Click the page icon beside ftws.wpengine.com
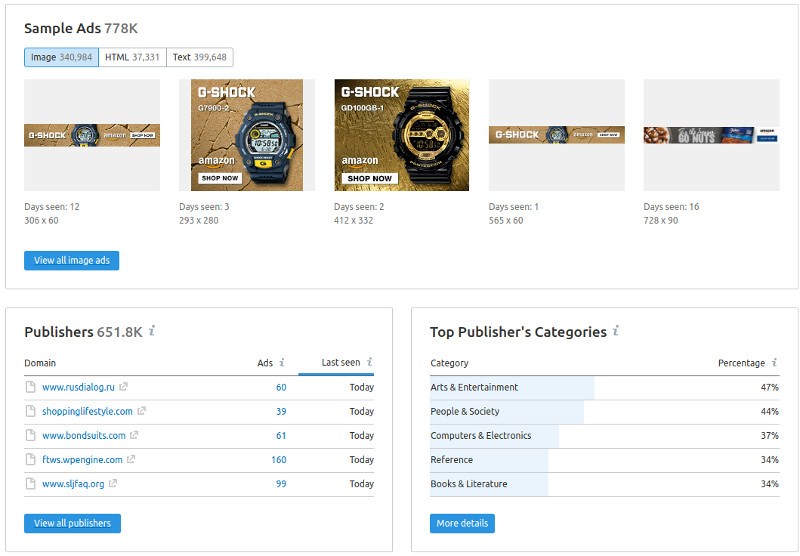 tap(31, 459)
